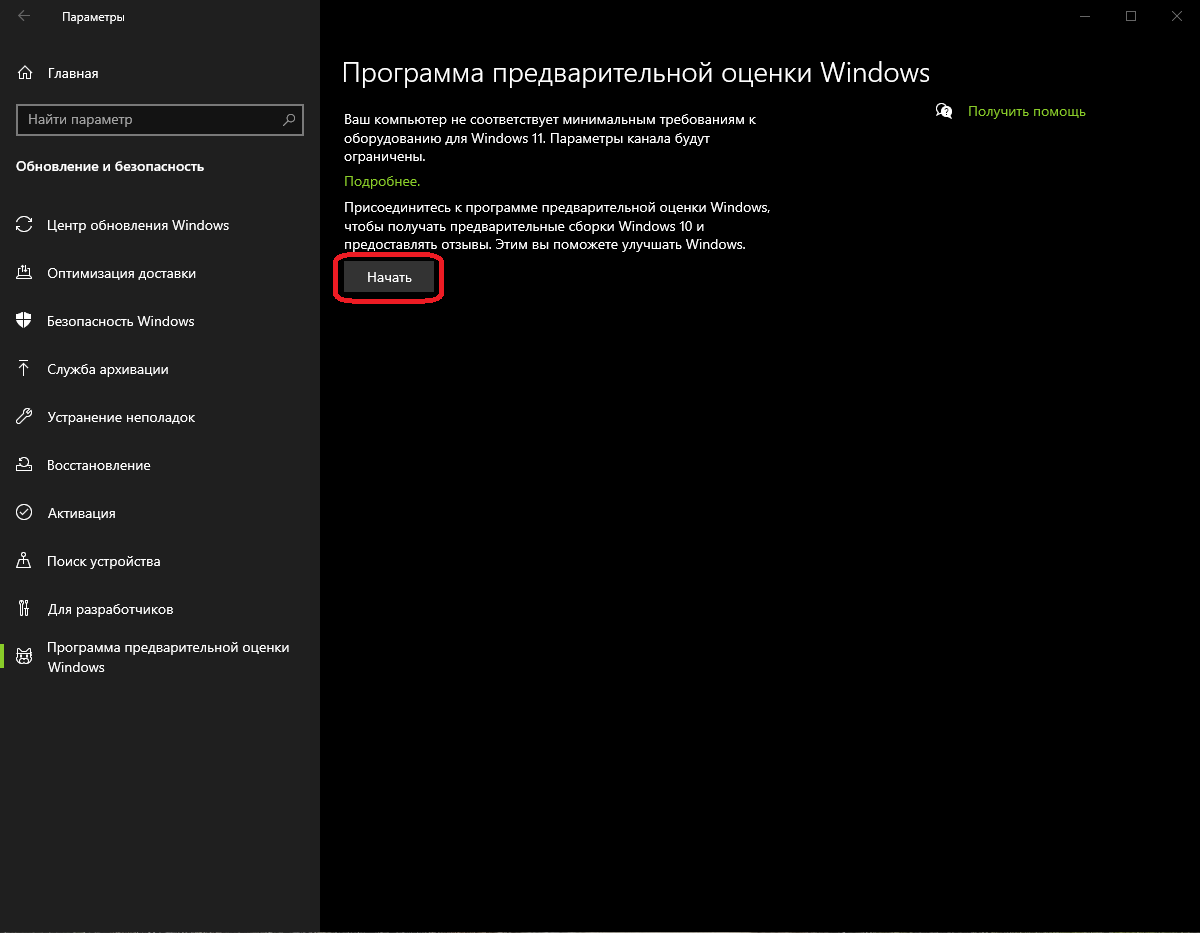Click the Параметры window title text
This screenshot has height=933, width=1200.
pos(94,17)
